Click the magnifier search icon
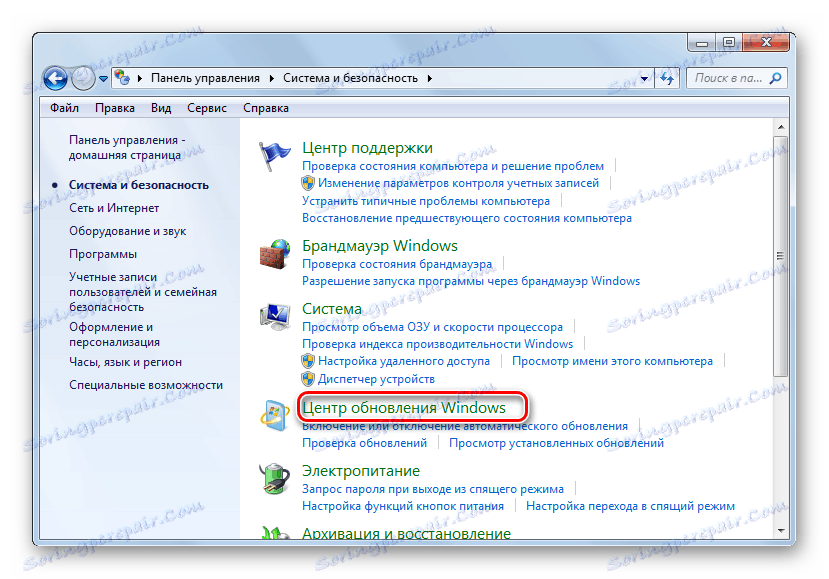Image resolution: width=829 pixels, height=579 pixels. [776, 78]
